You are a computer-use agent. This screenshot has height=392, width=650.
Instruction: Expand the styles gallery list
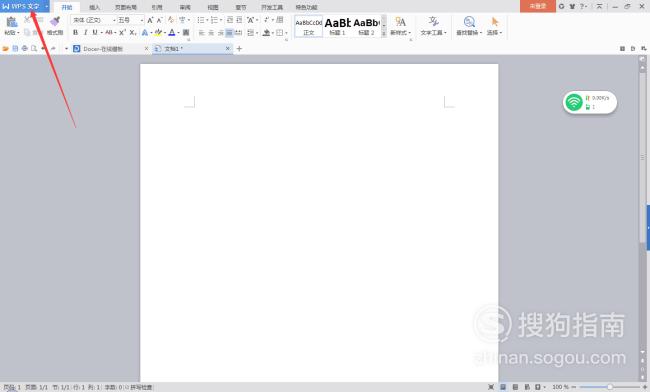[x=383, y=34]
